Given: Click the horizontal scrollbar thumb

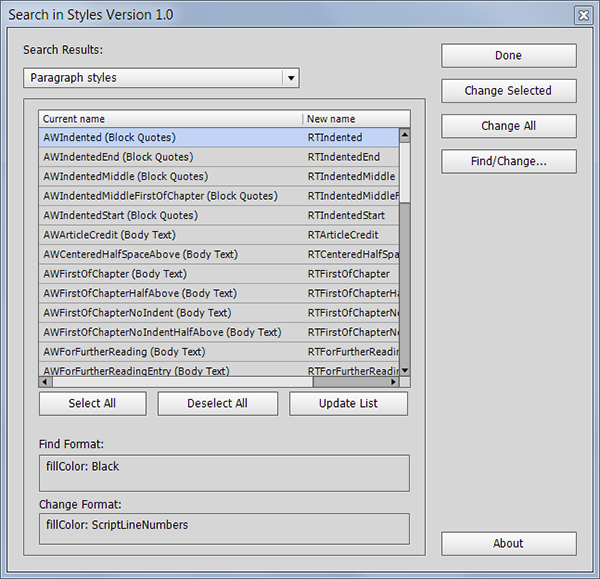Looking at the screenshot, I should [x=183, y=382].
